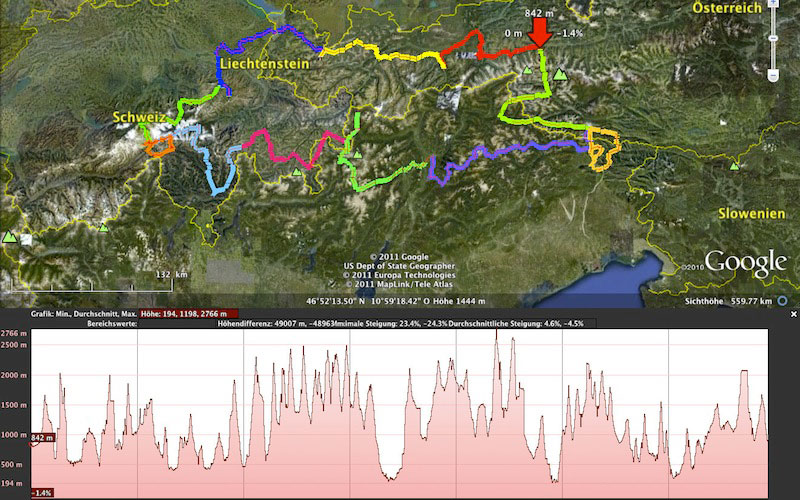Close the elevation profile panel
800x500 pixels.
tap(793, 314)
